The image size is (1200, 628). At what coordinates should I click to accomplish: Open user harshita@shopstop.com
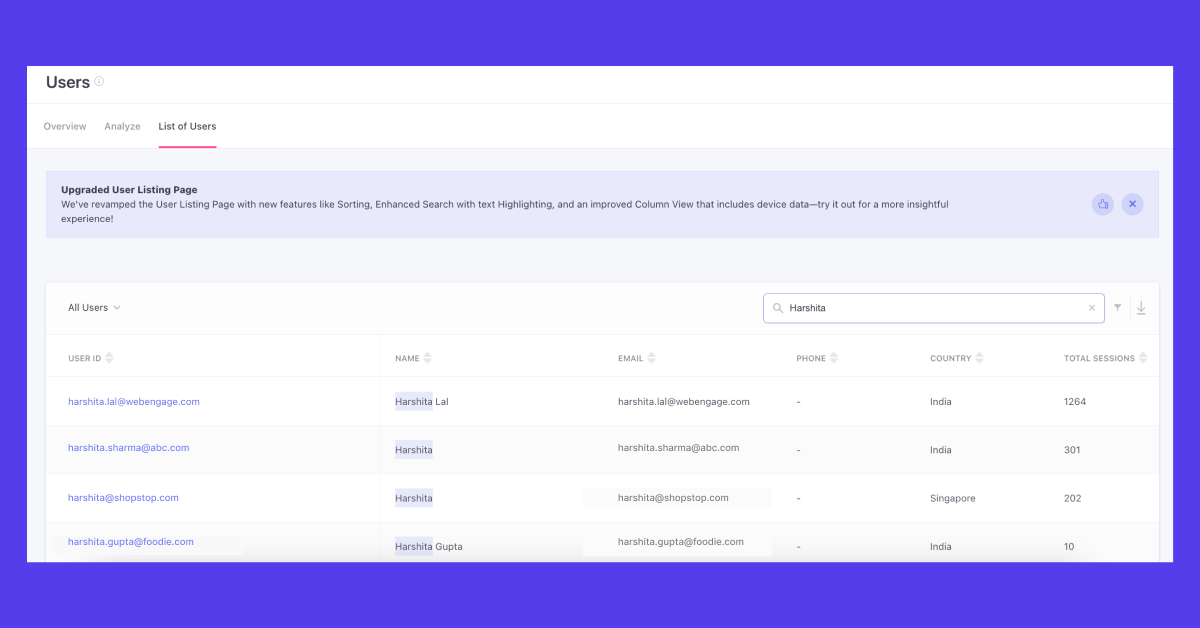click(x=123, y=498)
